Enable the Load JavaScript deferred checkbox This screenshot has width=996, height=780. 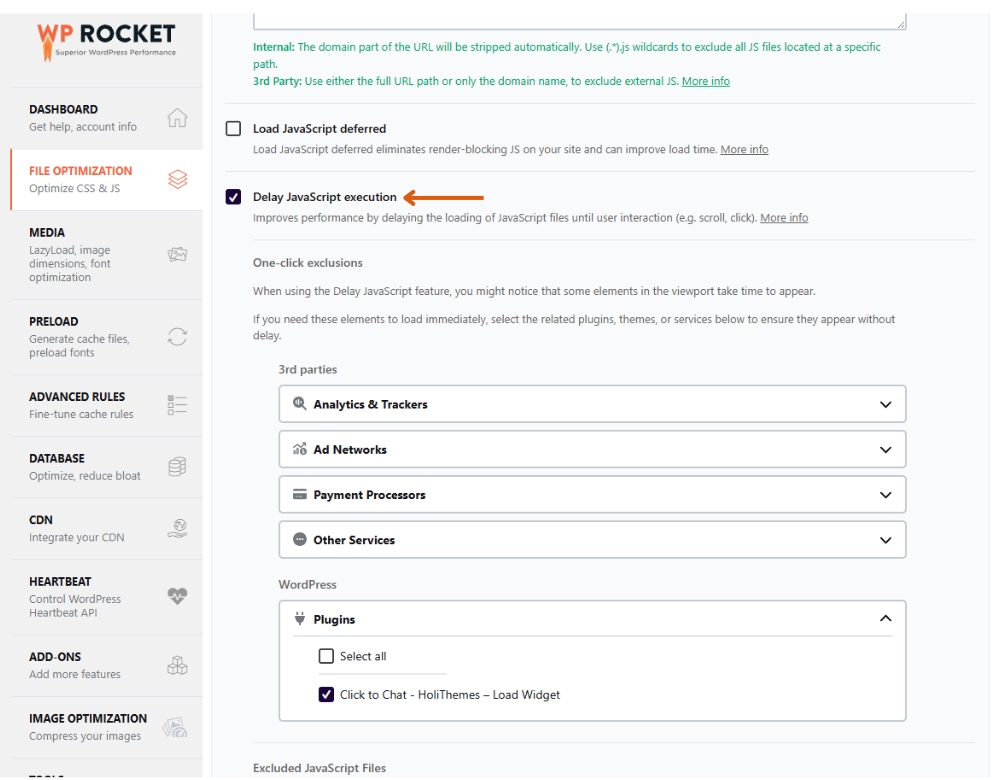[x=234, y=129]
